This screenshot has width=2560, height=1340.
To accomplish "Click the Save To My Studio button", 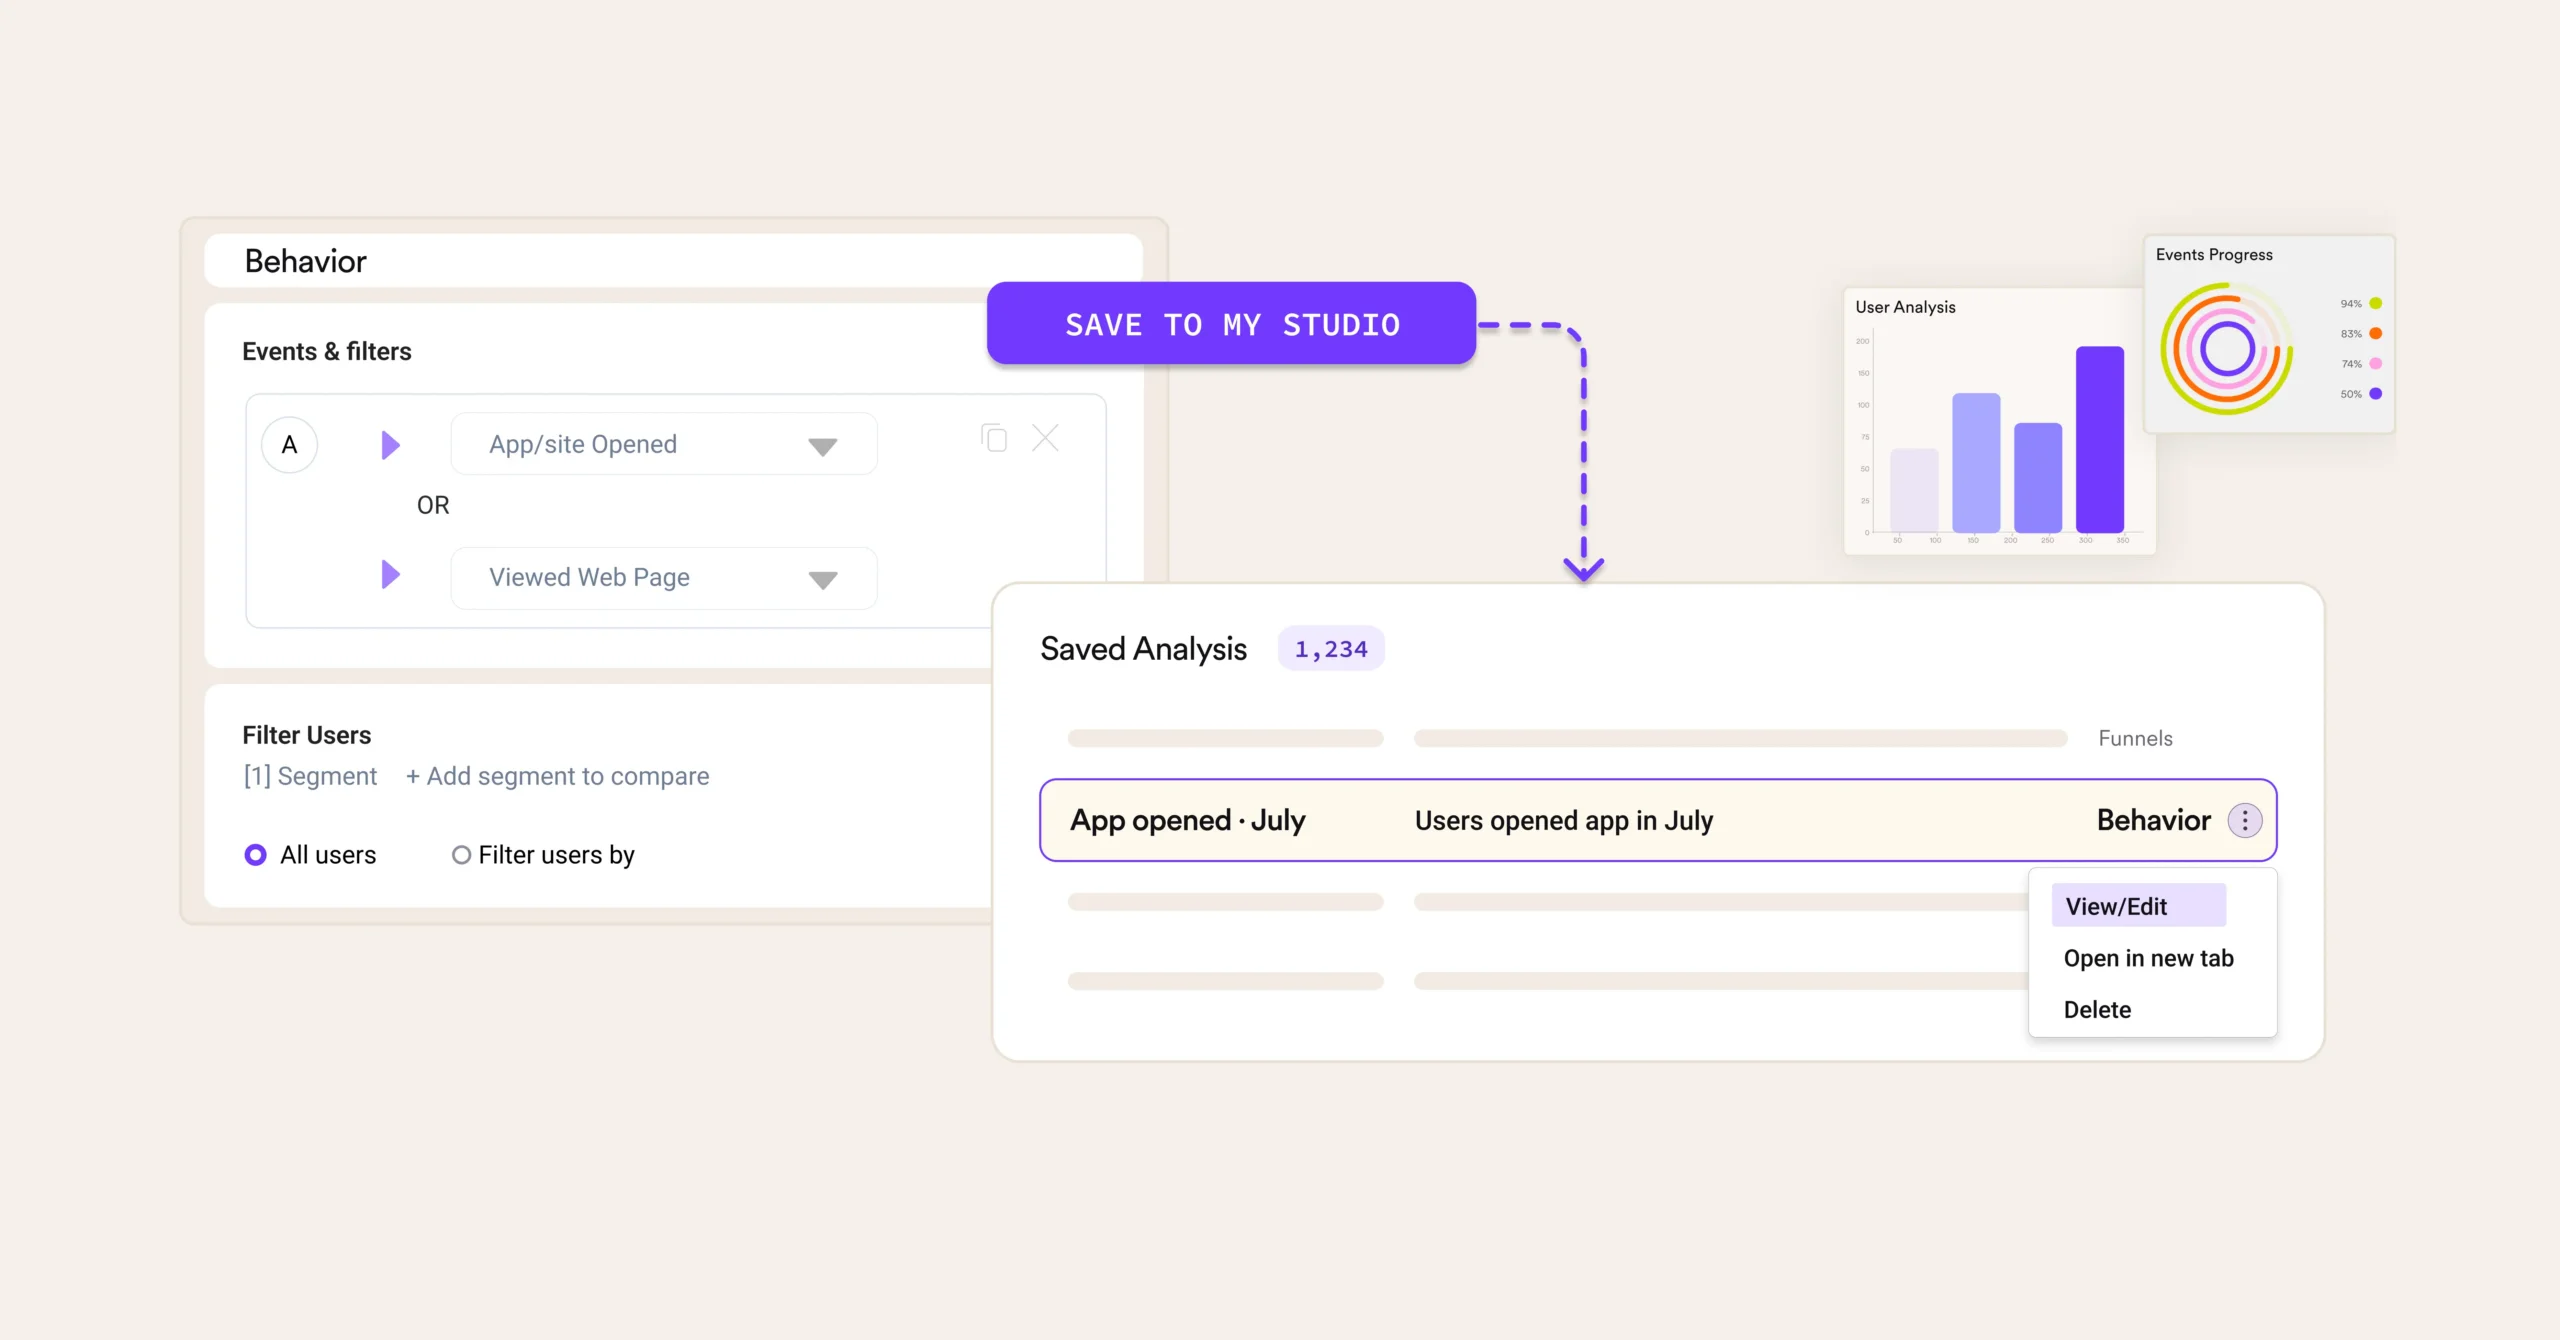I will point(1231,324).
